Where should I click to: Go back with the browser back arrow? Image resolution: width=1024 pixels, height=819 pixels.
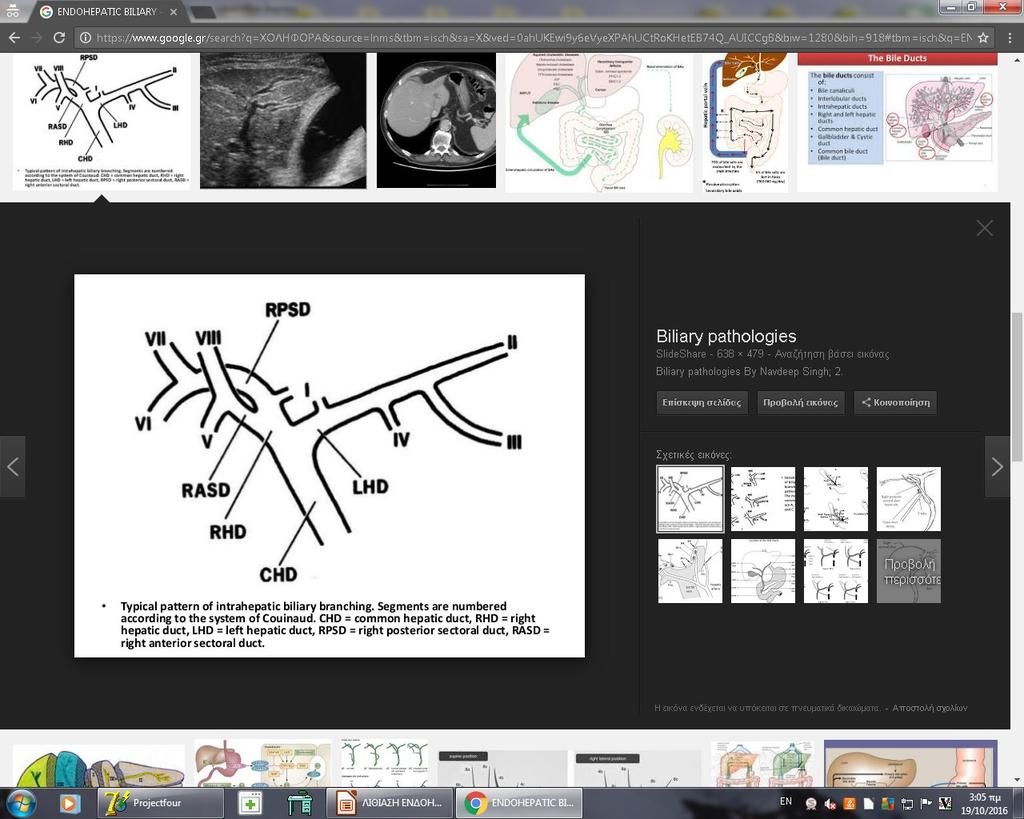point(14,38)
